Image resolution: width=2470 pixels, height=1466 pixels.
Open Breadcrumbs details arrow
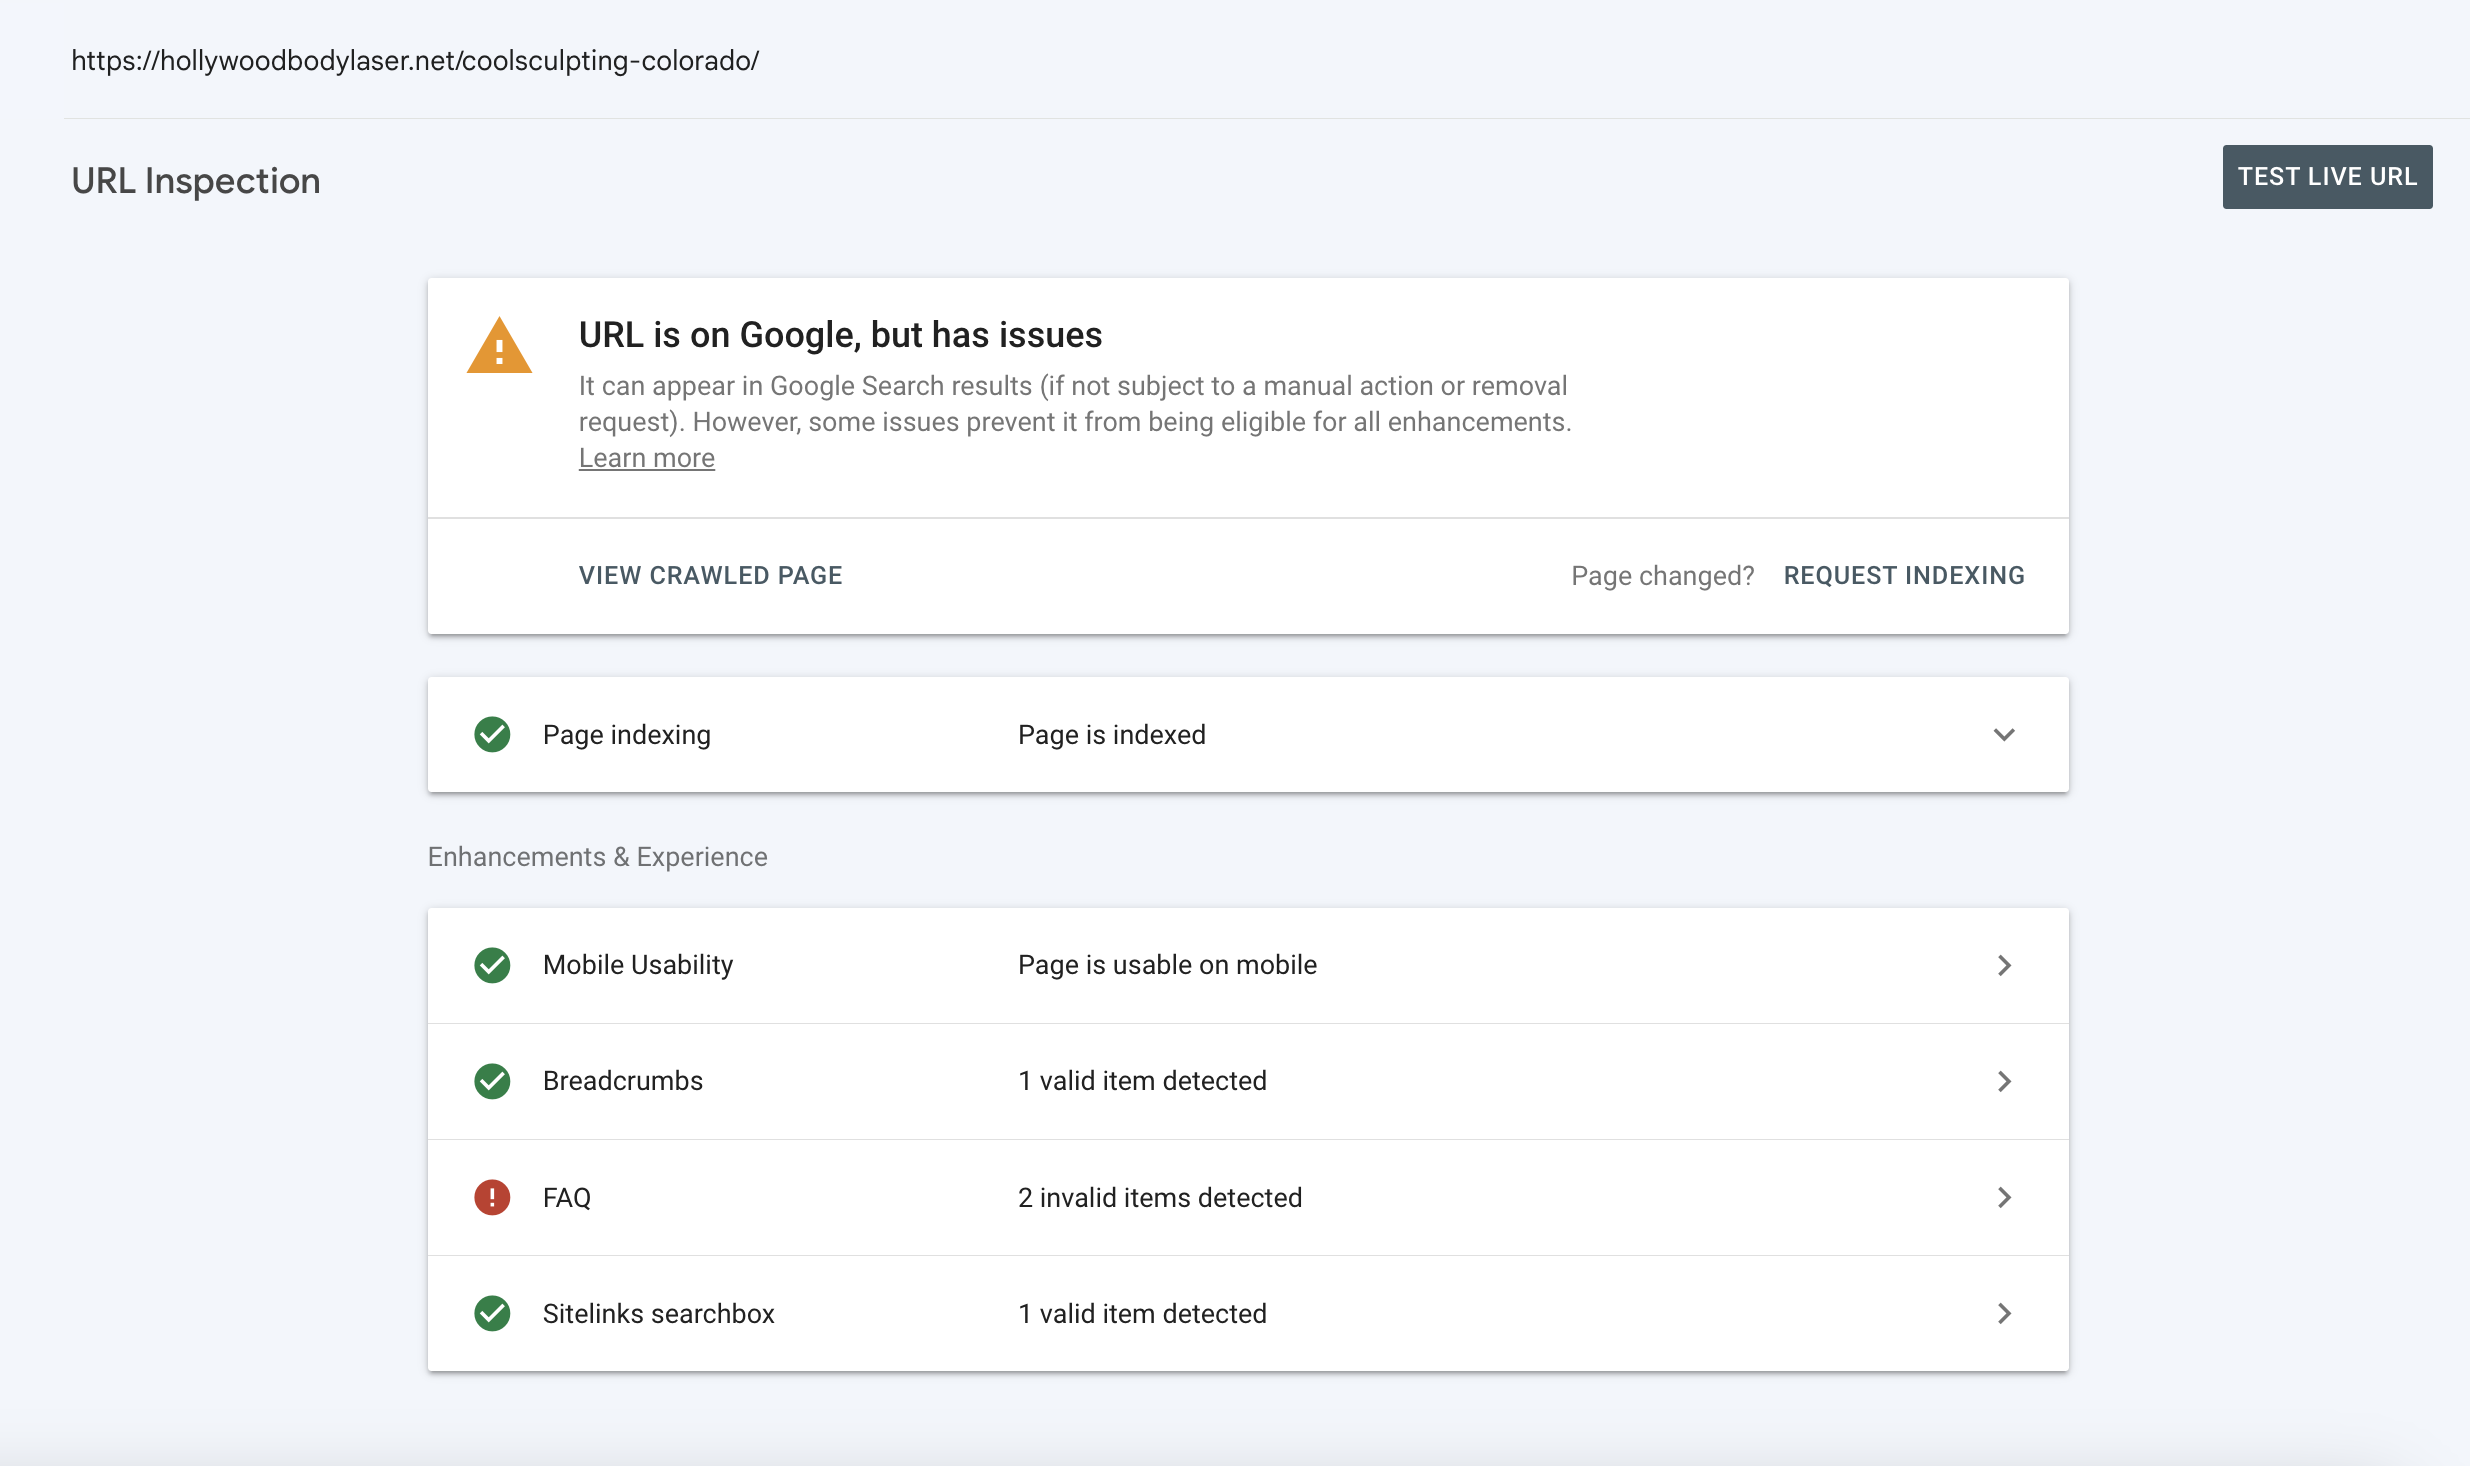pos(2004,1081)
